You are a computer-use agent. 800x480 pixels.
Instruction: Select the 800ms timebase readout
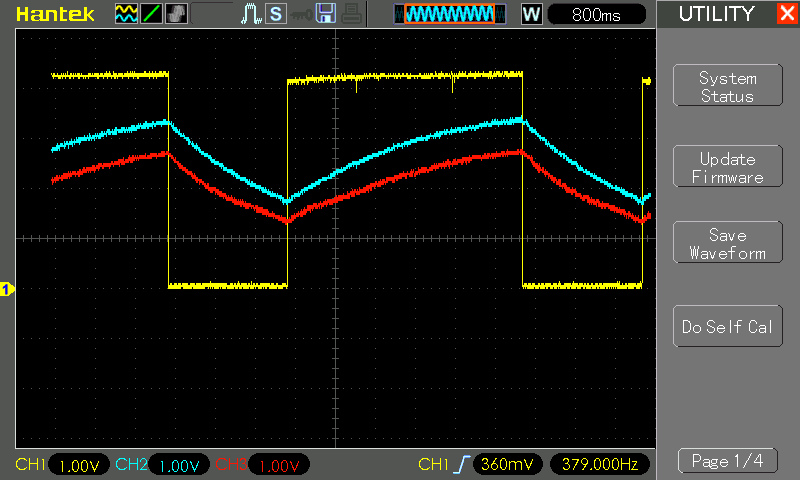pyautogui.click(x=597, y=14)
